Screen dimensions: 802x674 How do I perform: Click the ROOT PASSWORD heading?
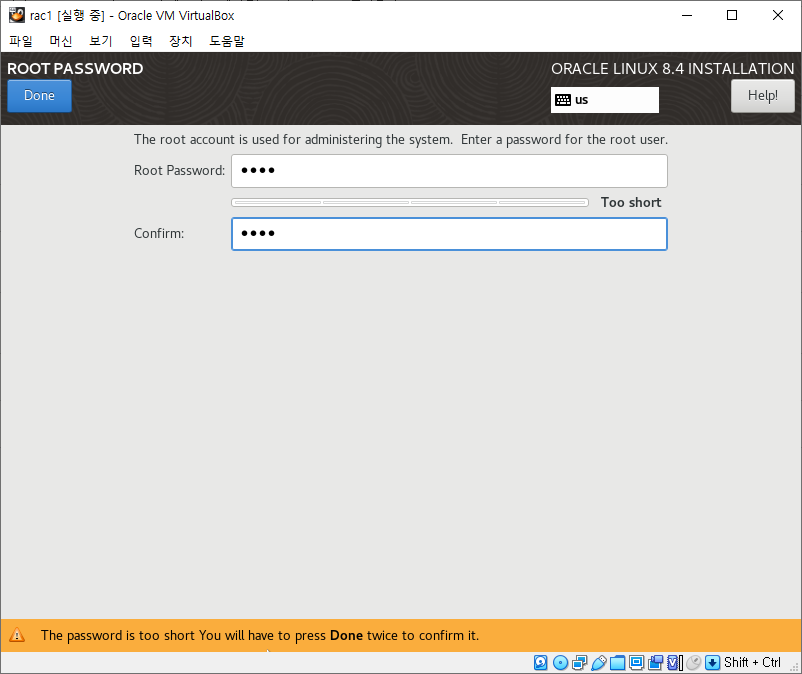(75, 69)
